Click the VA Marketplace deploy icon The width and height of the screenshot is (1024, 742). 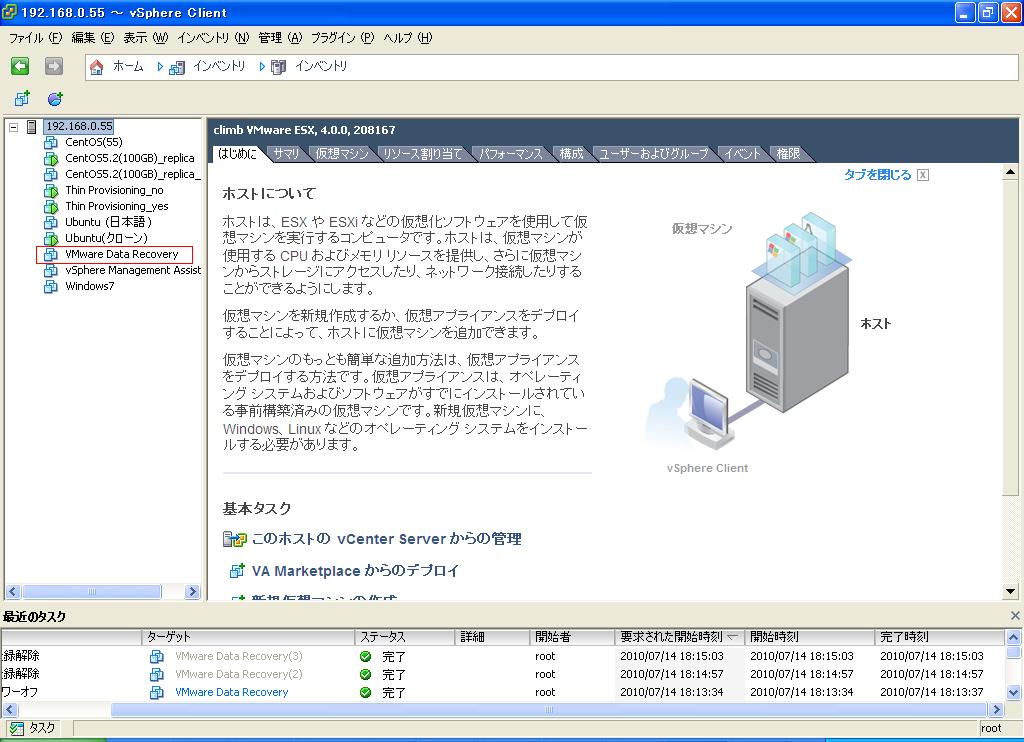click(x=236, y=571)
